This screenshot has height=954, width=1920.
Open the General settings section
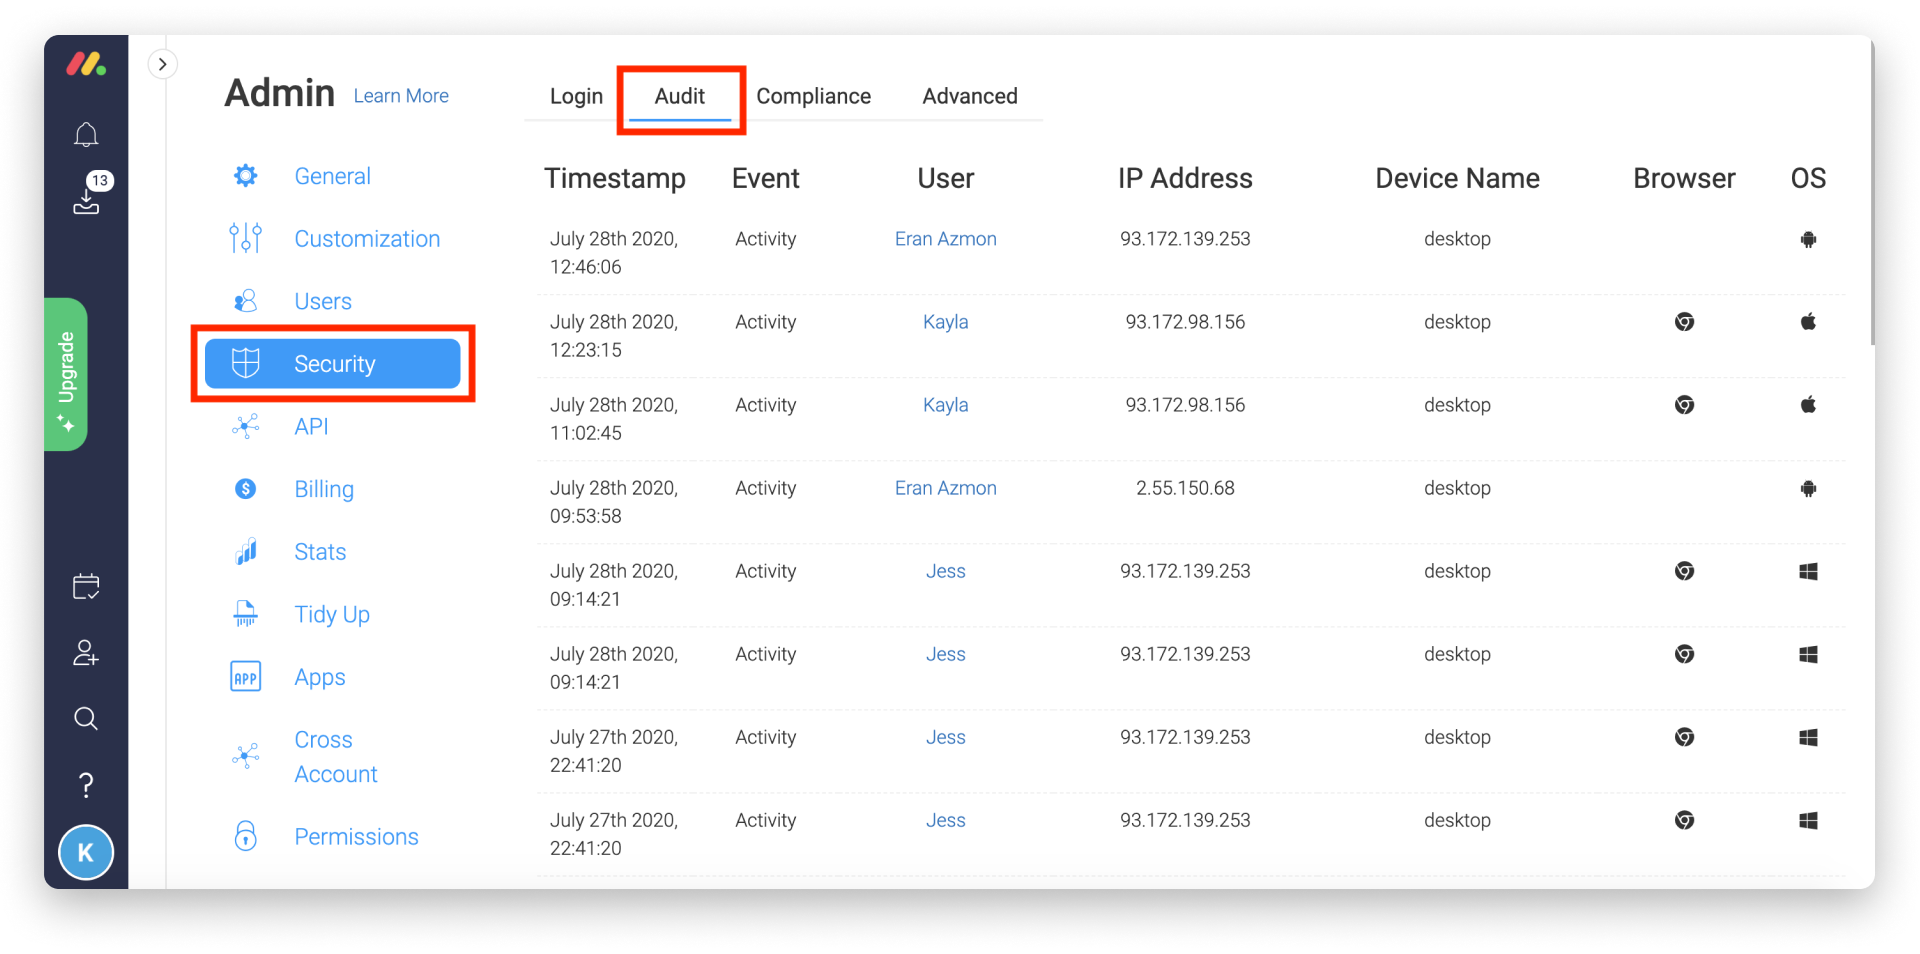332,176
